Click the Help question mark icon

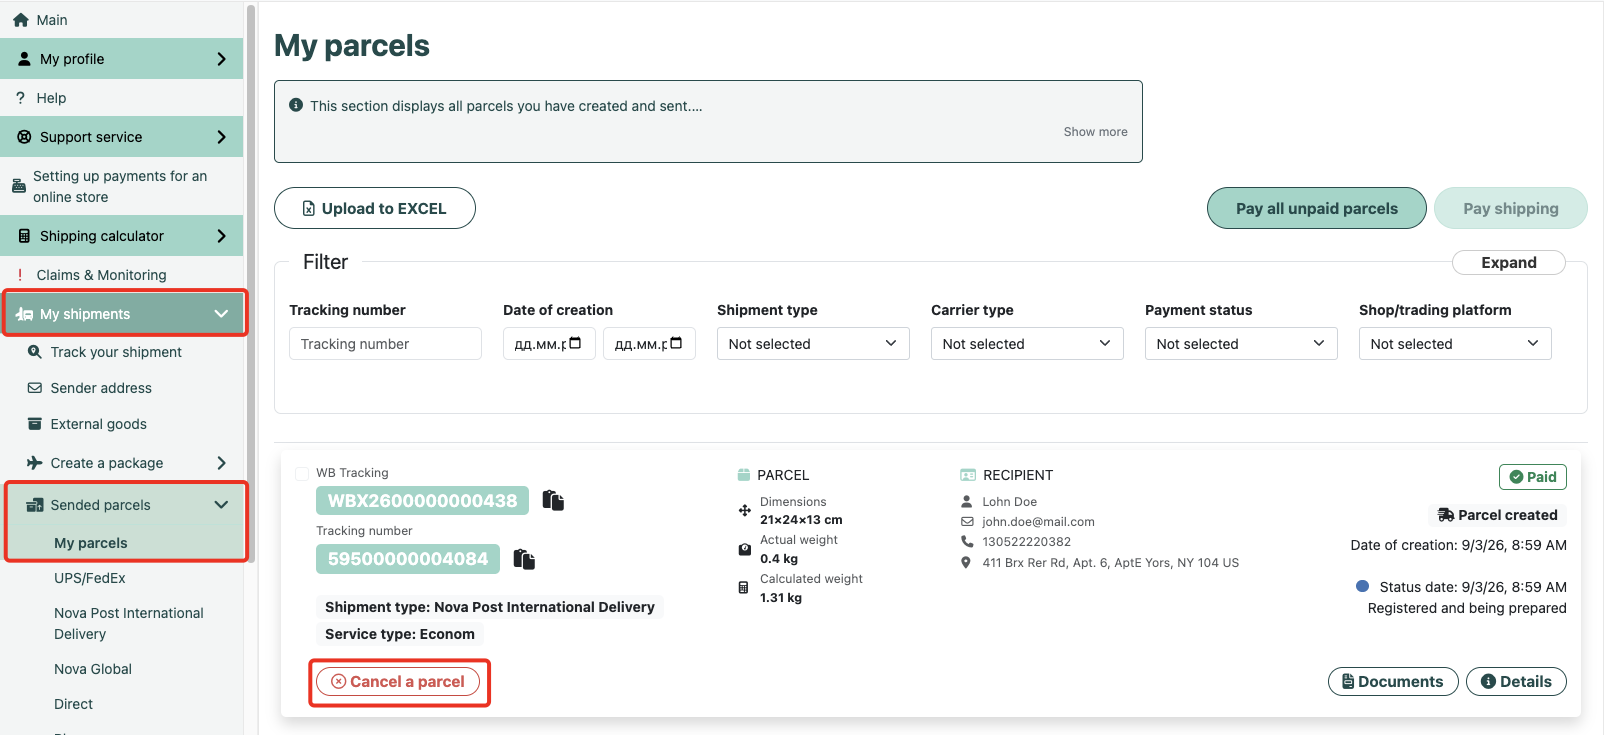(20, 98)
